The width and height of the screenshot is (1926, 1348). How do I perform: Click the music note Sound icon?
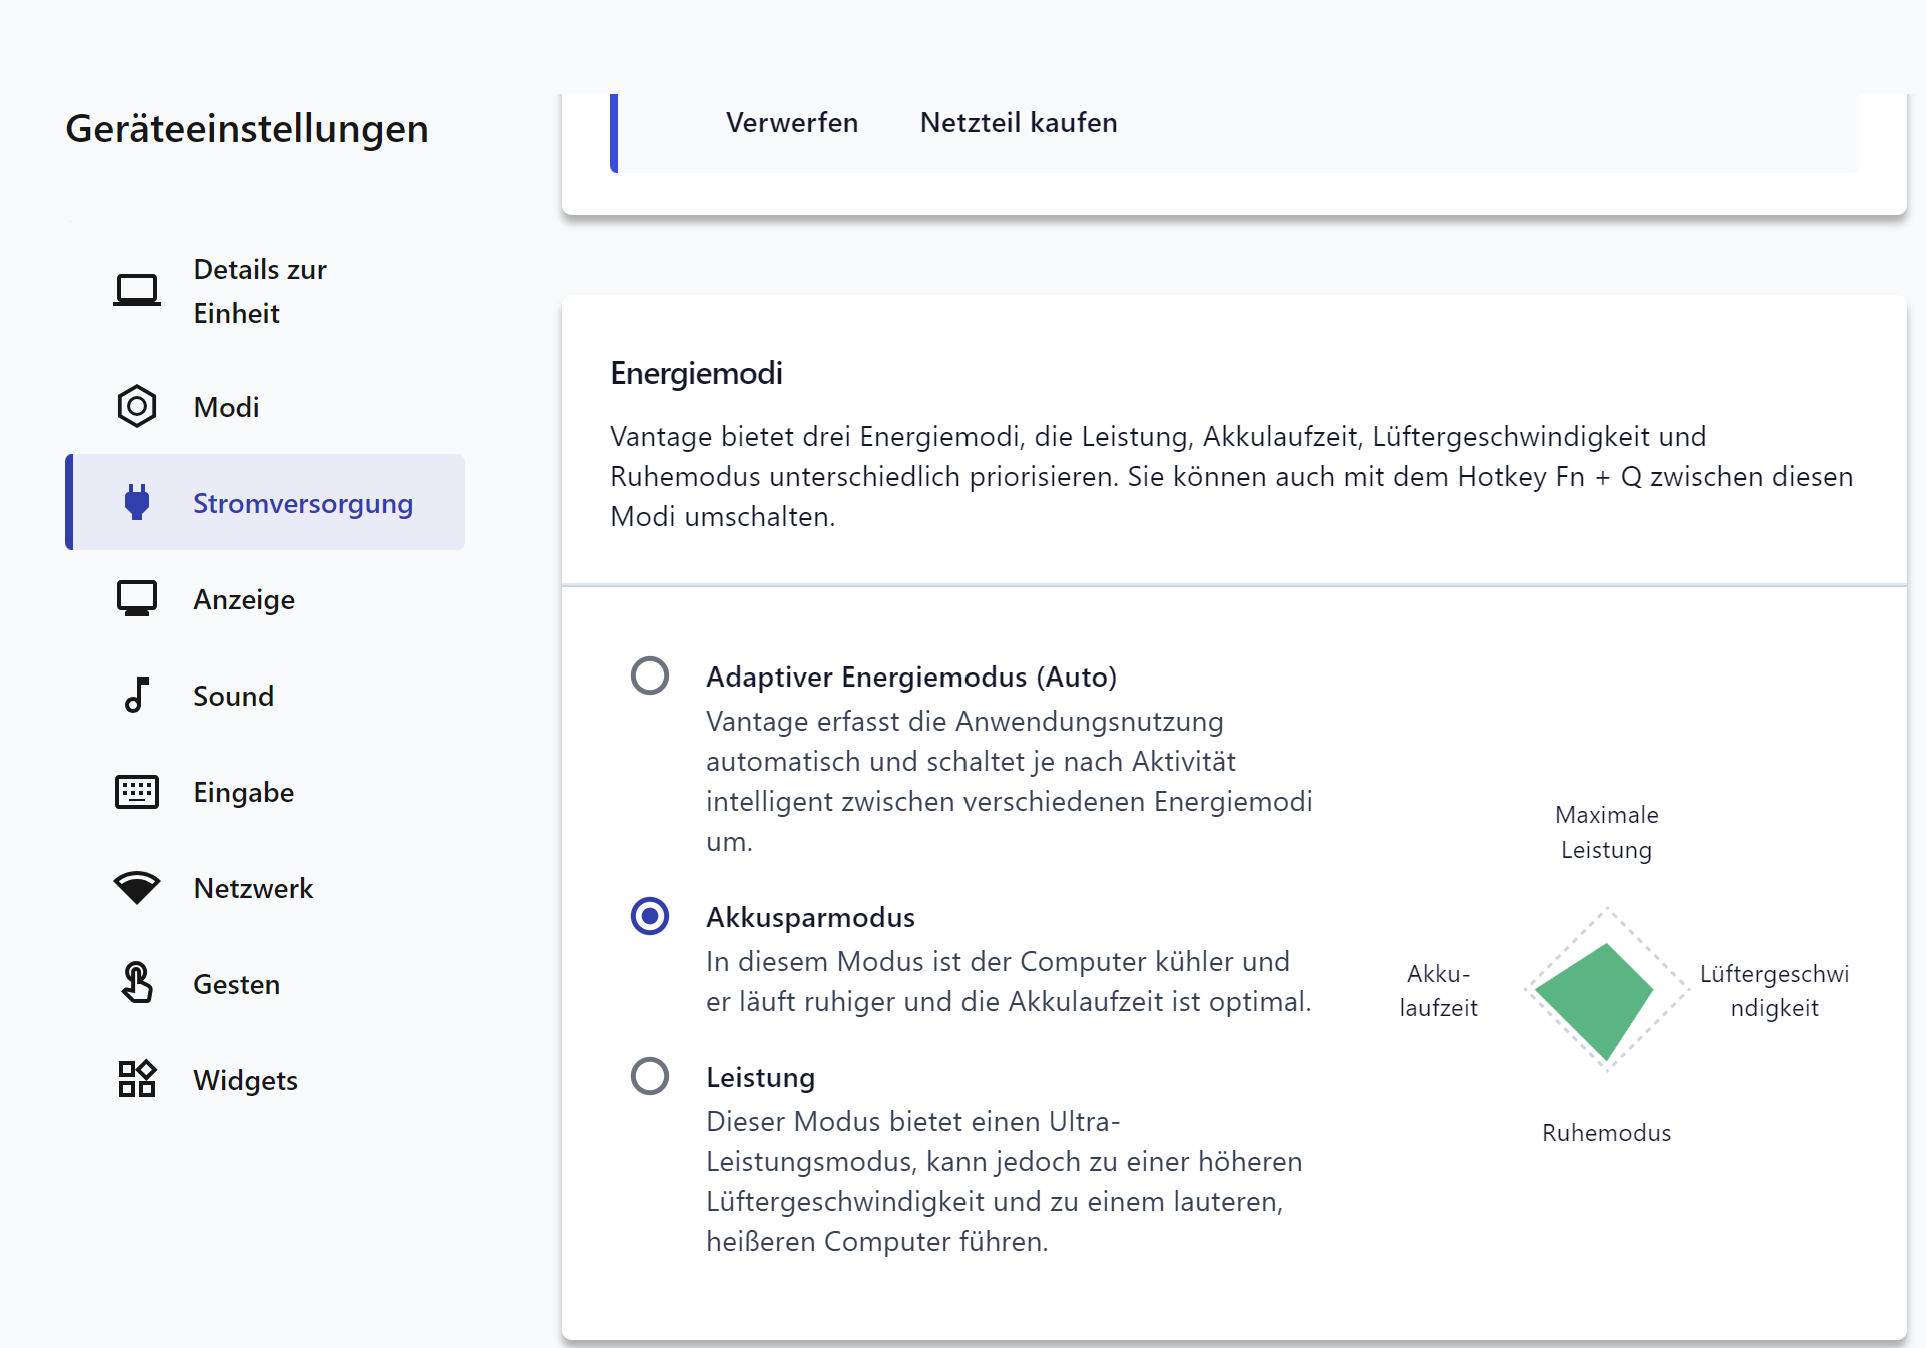pyautogui.click(x=137, y=695)
